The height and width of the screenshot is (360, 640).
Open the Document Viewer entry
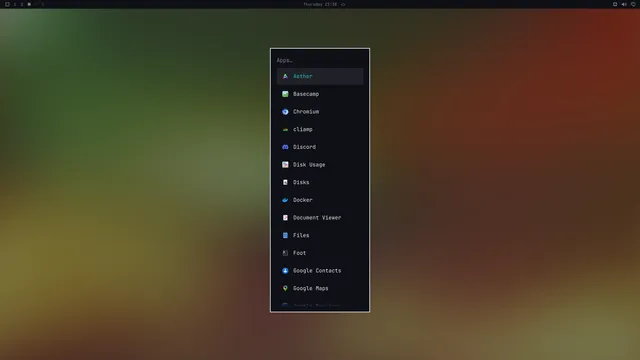320,218
